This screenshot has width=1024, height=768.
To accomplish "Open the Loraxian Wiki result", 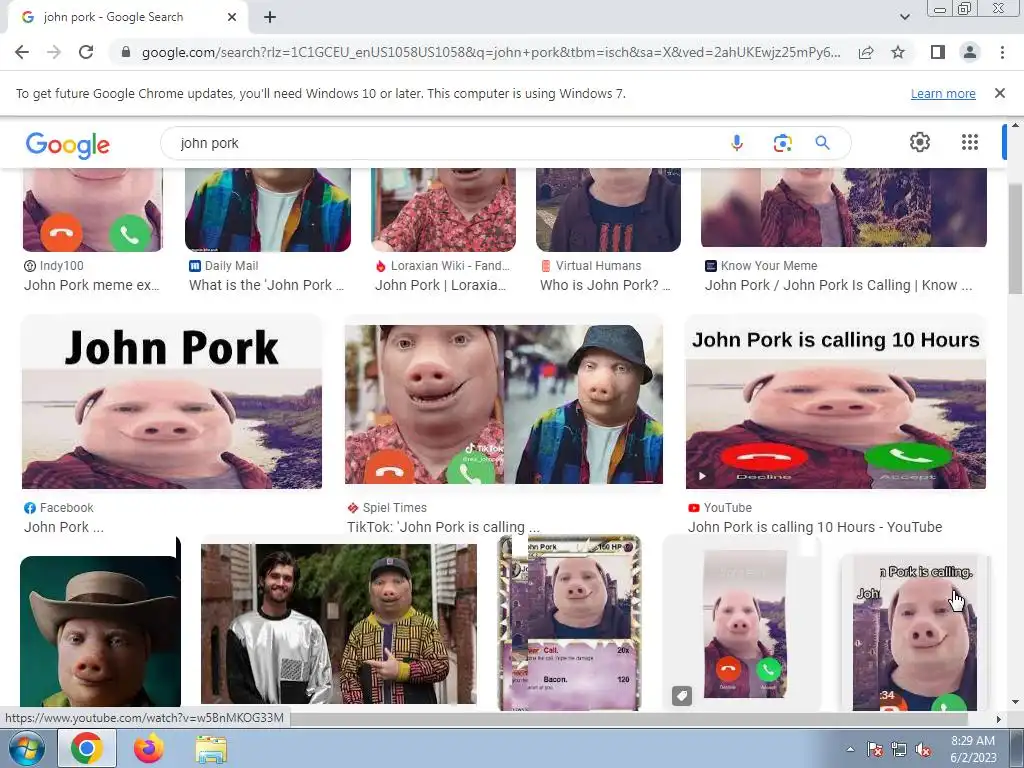I will [441, 285].
